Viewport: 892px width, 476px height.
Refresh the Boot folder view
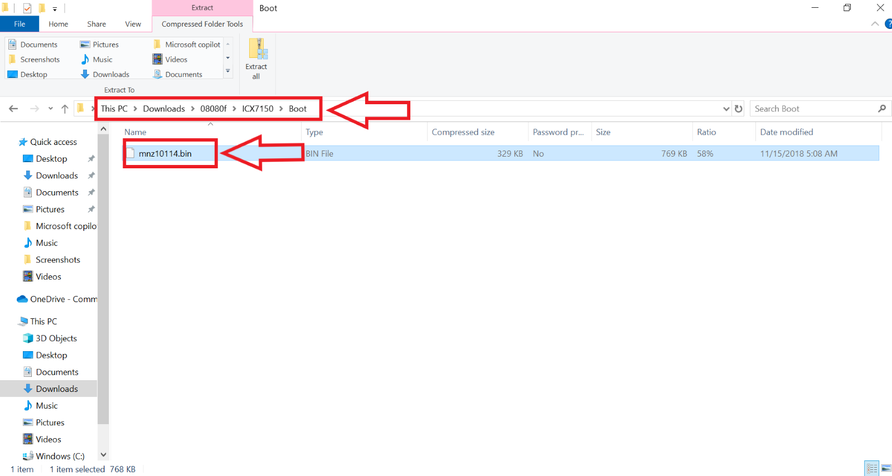739,109
